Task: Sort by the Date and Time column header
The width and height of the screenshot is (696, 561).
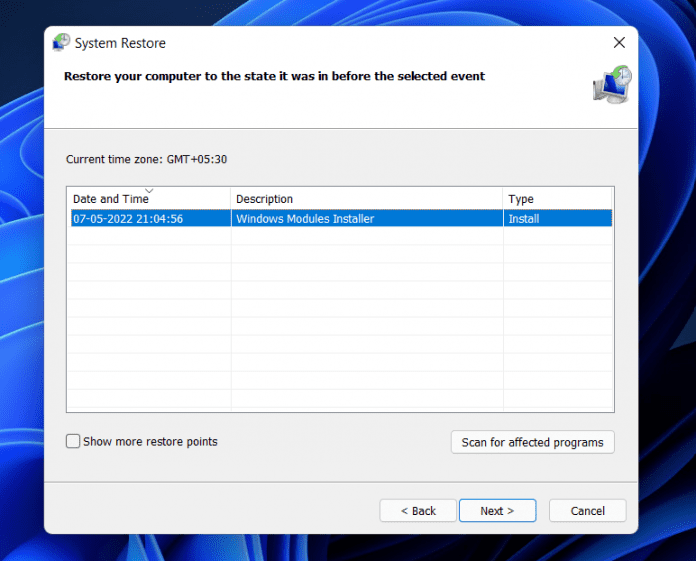Action: [110, 199]
